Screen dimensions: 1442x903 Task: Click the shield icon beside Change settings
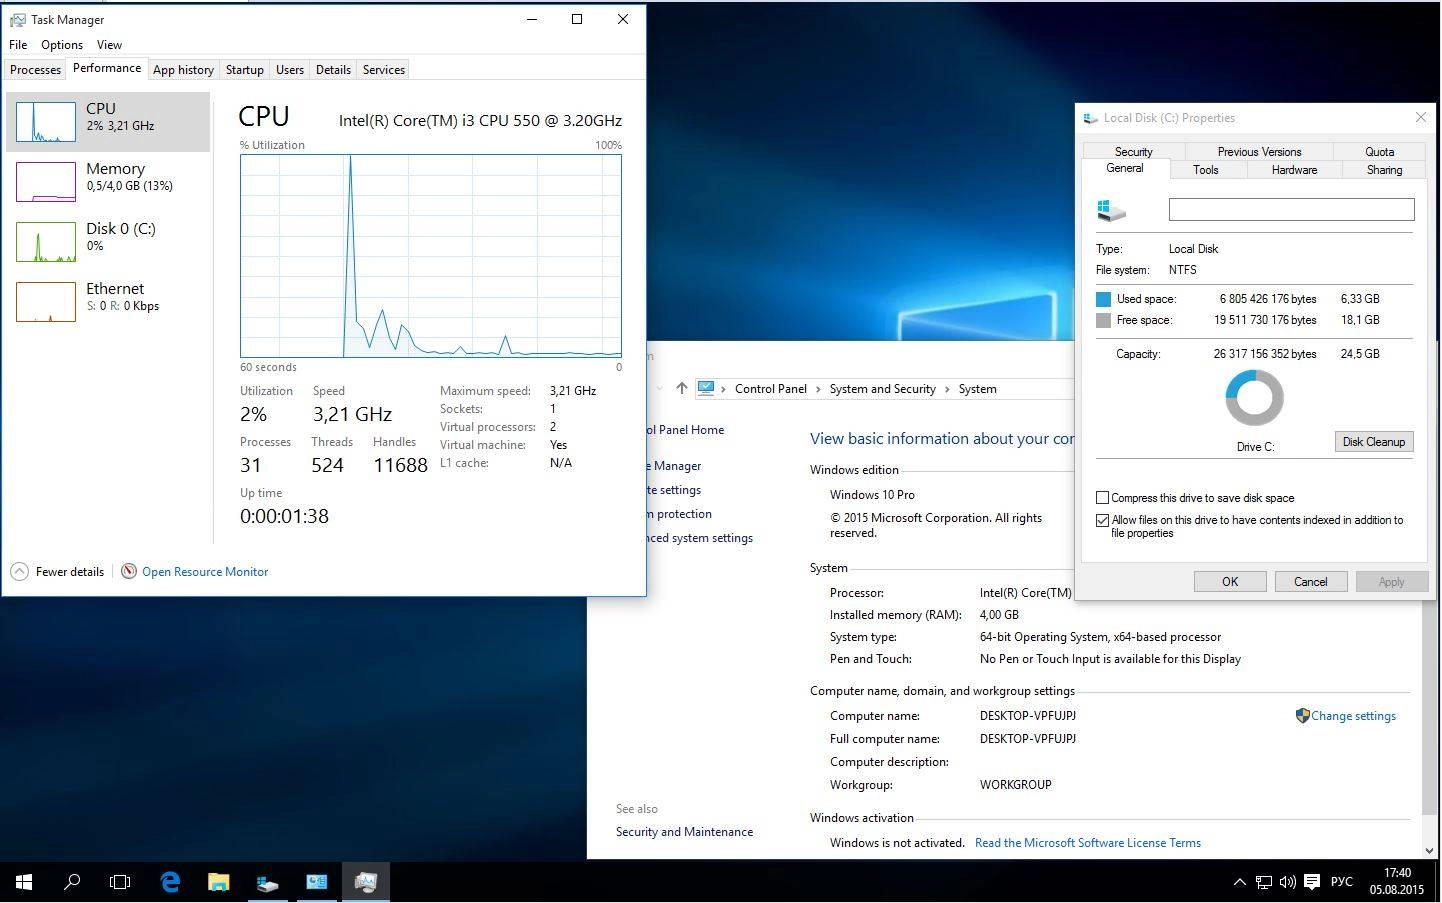1302,716
